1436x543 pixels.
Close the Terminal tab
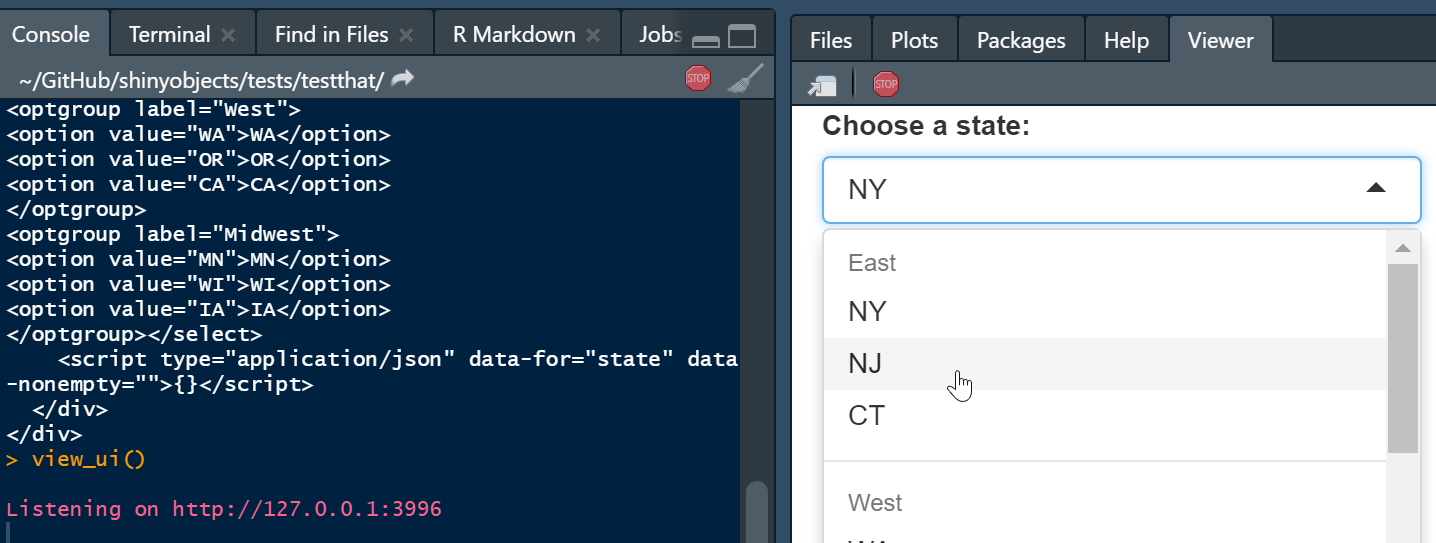[228, 35]
